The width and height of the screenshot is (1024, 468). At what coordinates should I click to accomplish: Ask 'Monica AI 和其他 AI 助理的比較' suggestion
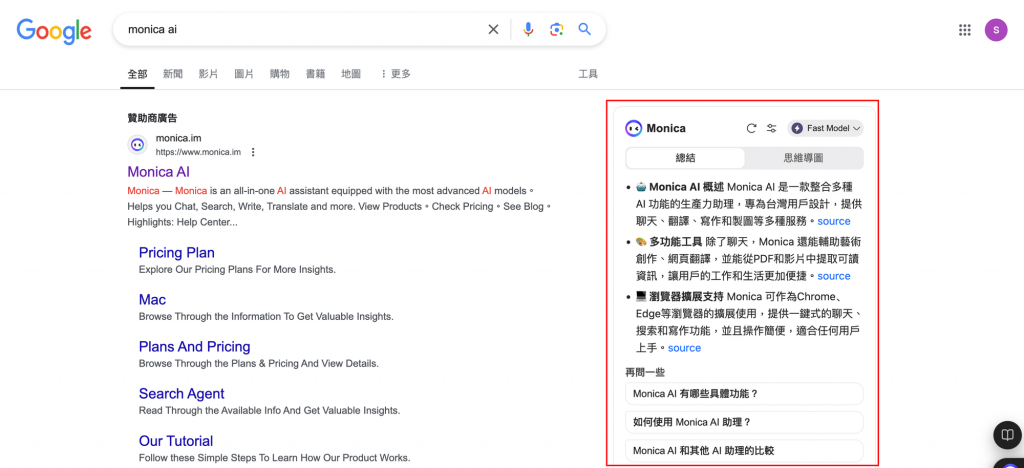coord(744,450)
